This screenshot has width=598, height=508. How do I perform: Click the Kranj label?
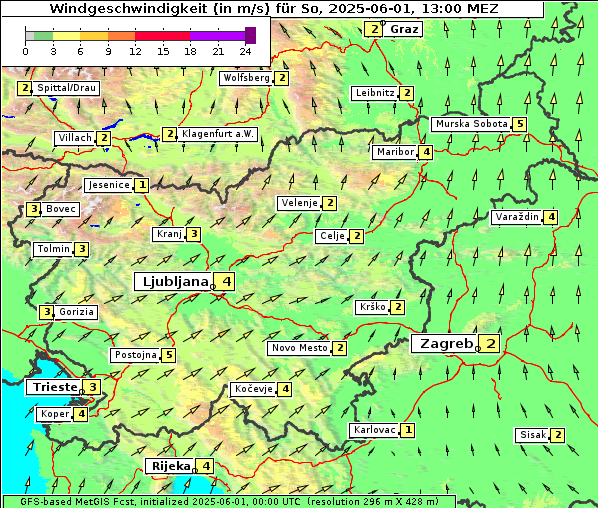tap(169, 234)
